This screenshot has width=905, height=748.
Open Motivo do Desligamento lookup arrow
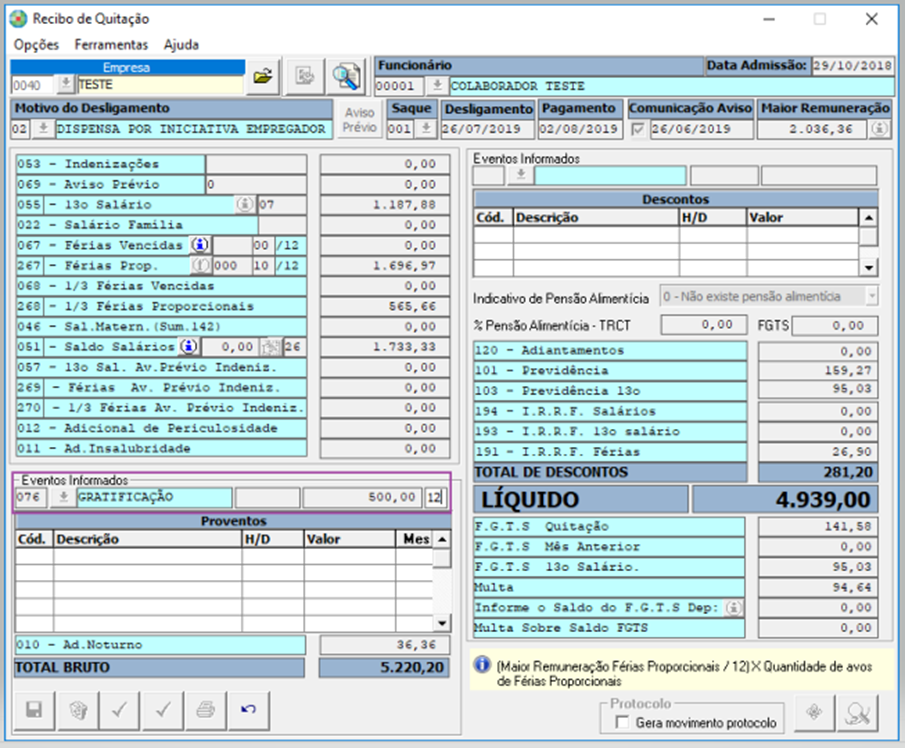(x=43, y=129)
